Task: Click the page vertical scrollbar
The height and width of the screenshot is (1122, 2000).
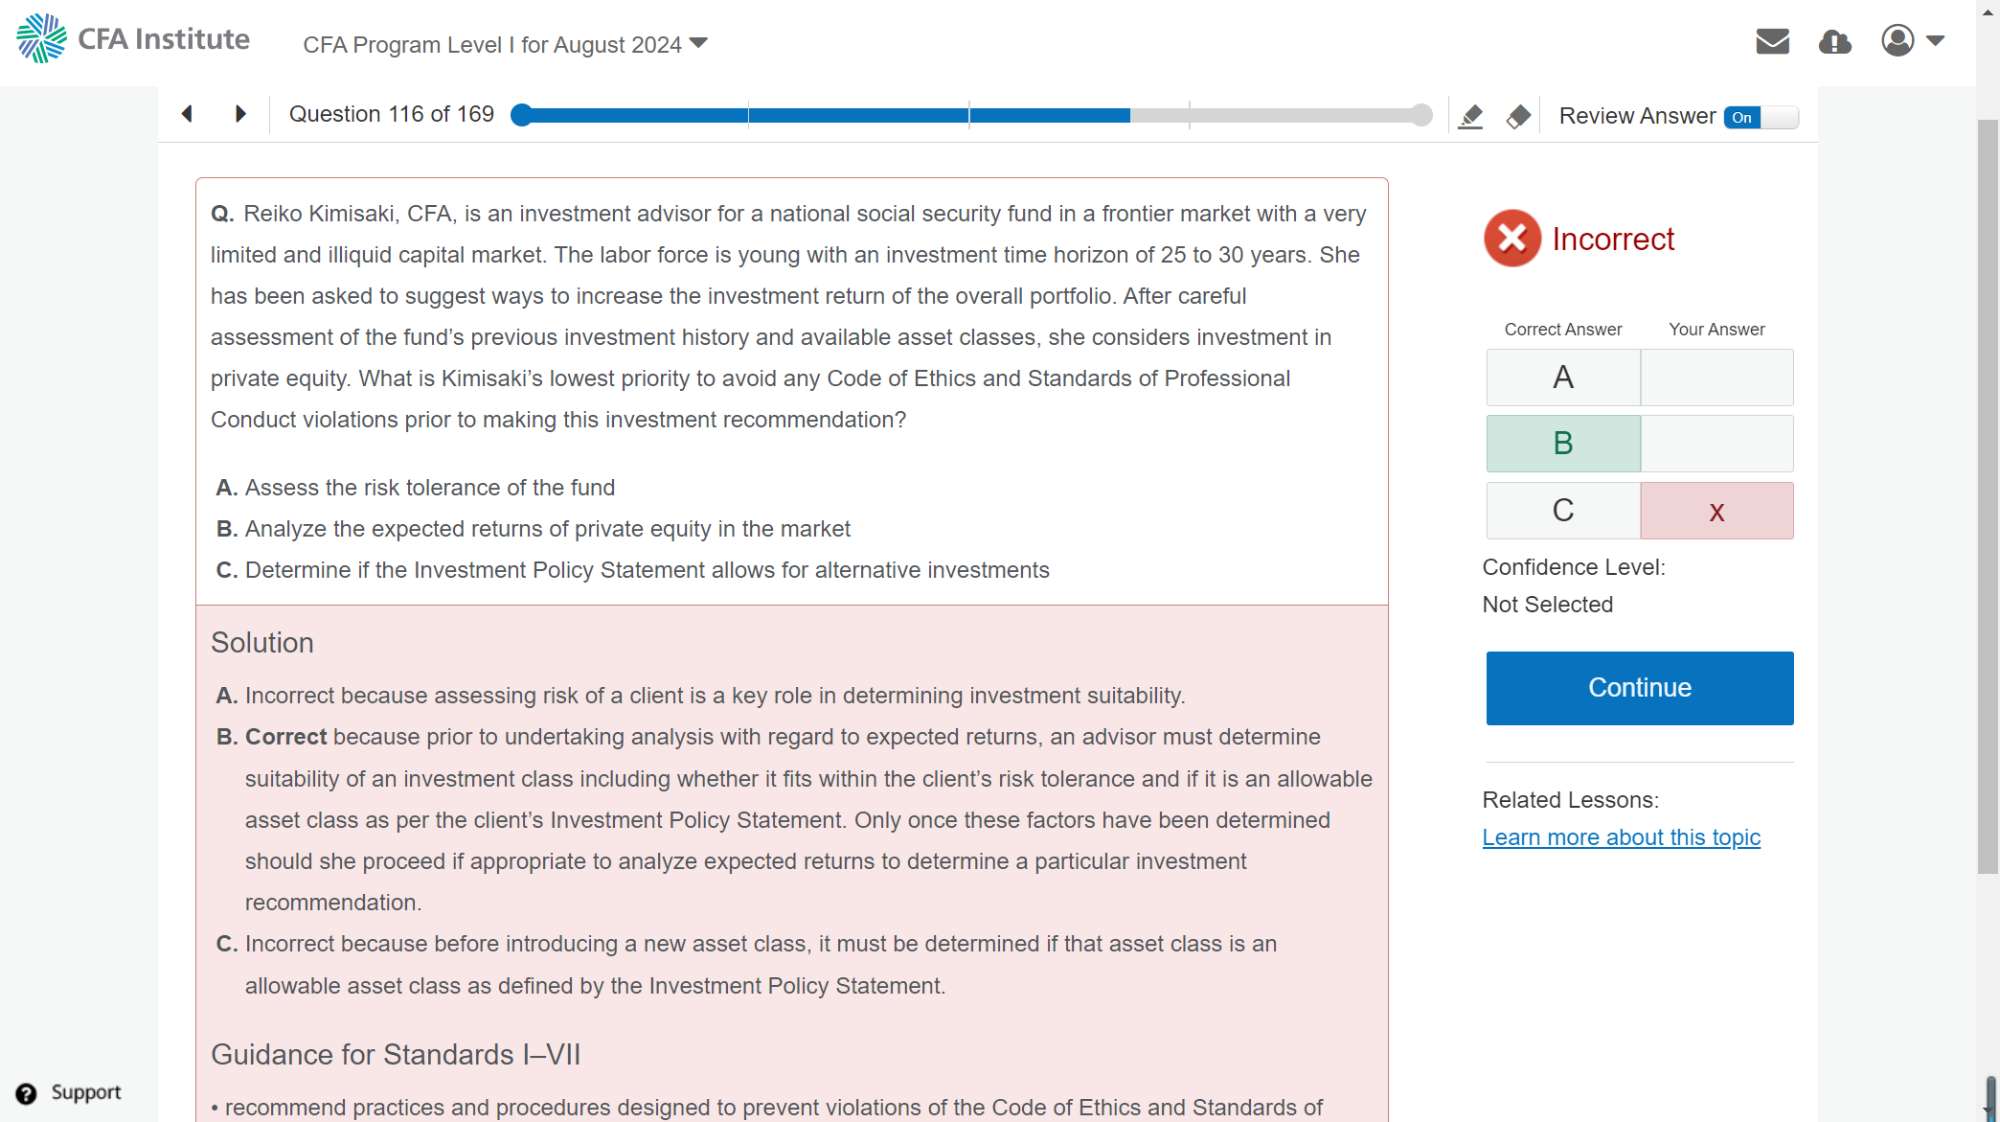Action: [1987, 500]
